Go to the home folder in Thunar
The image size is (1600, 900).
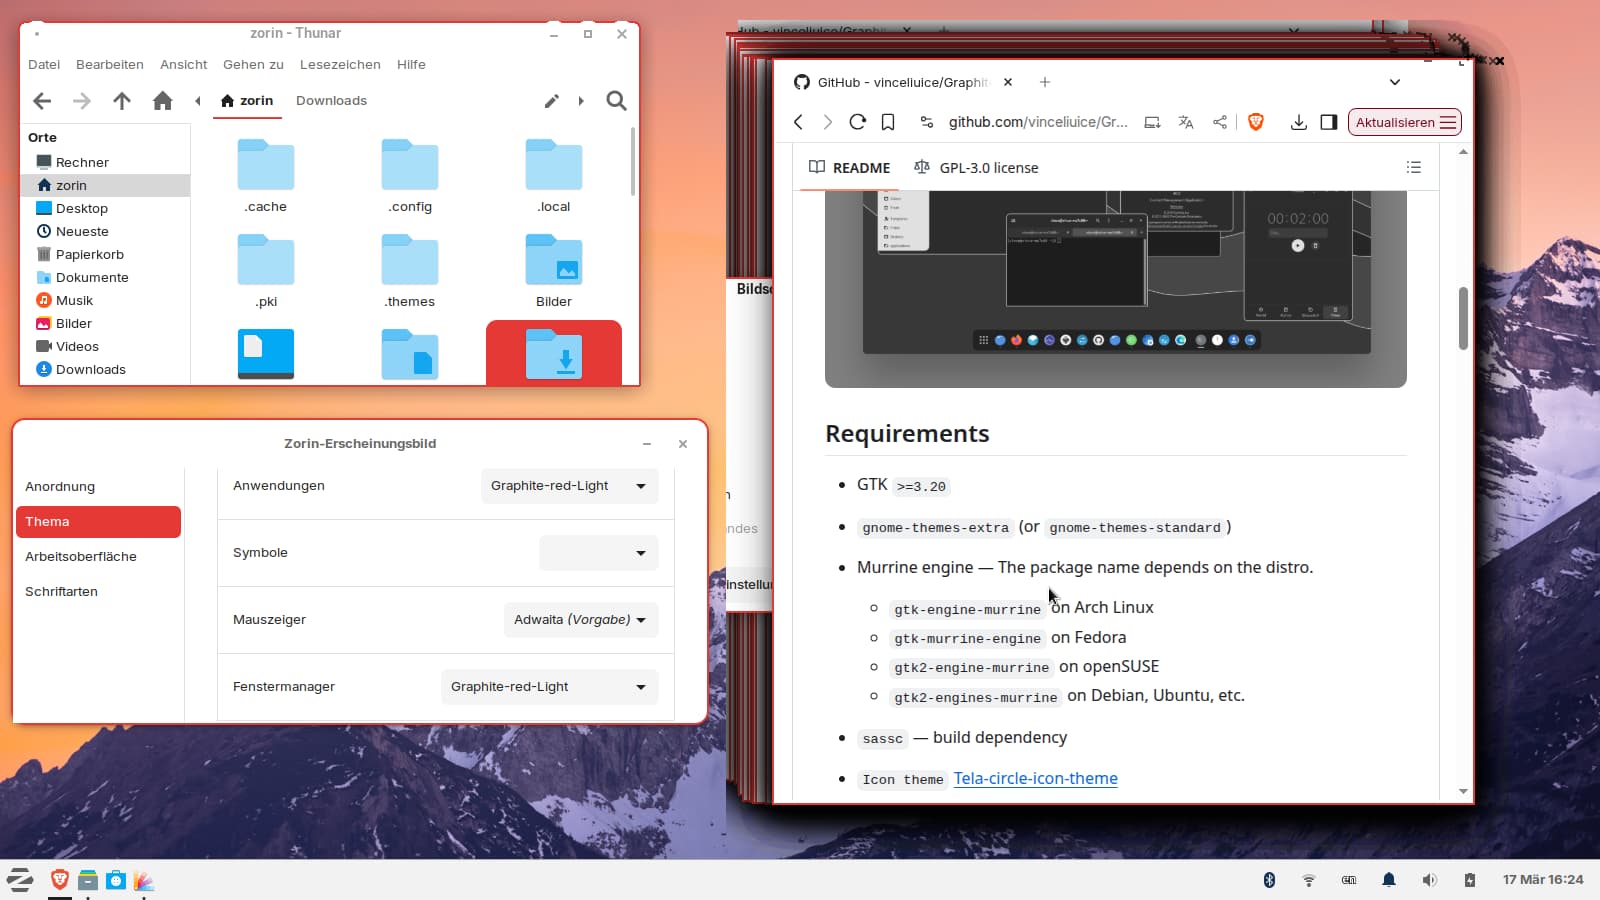(x=162, y=101)
